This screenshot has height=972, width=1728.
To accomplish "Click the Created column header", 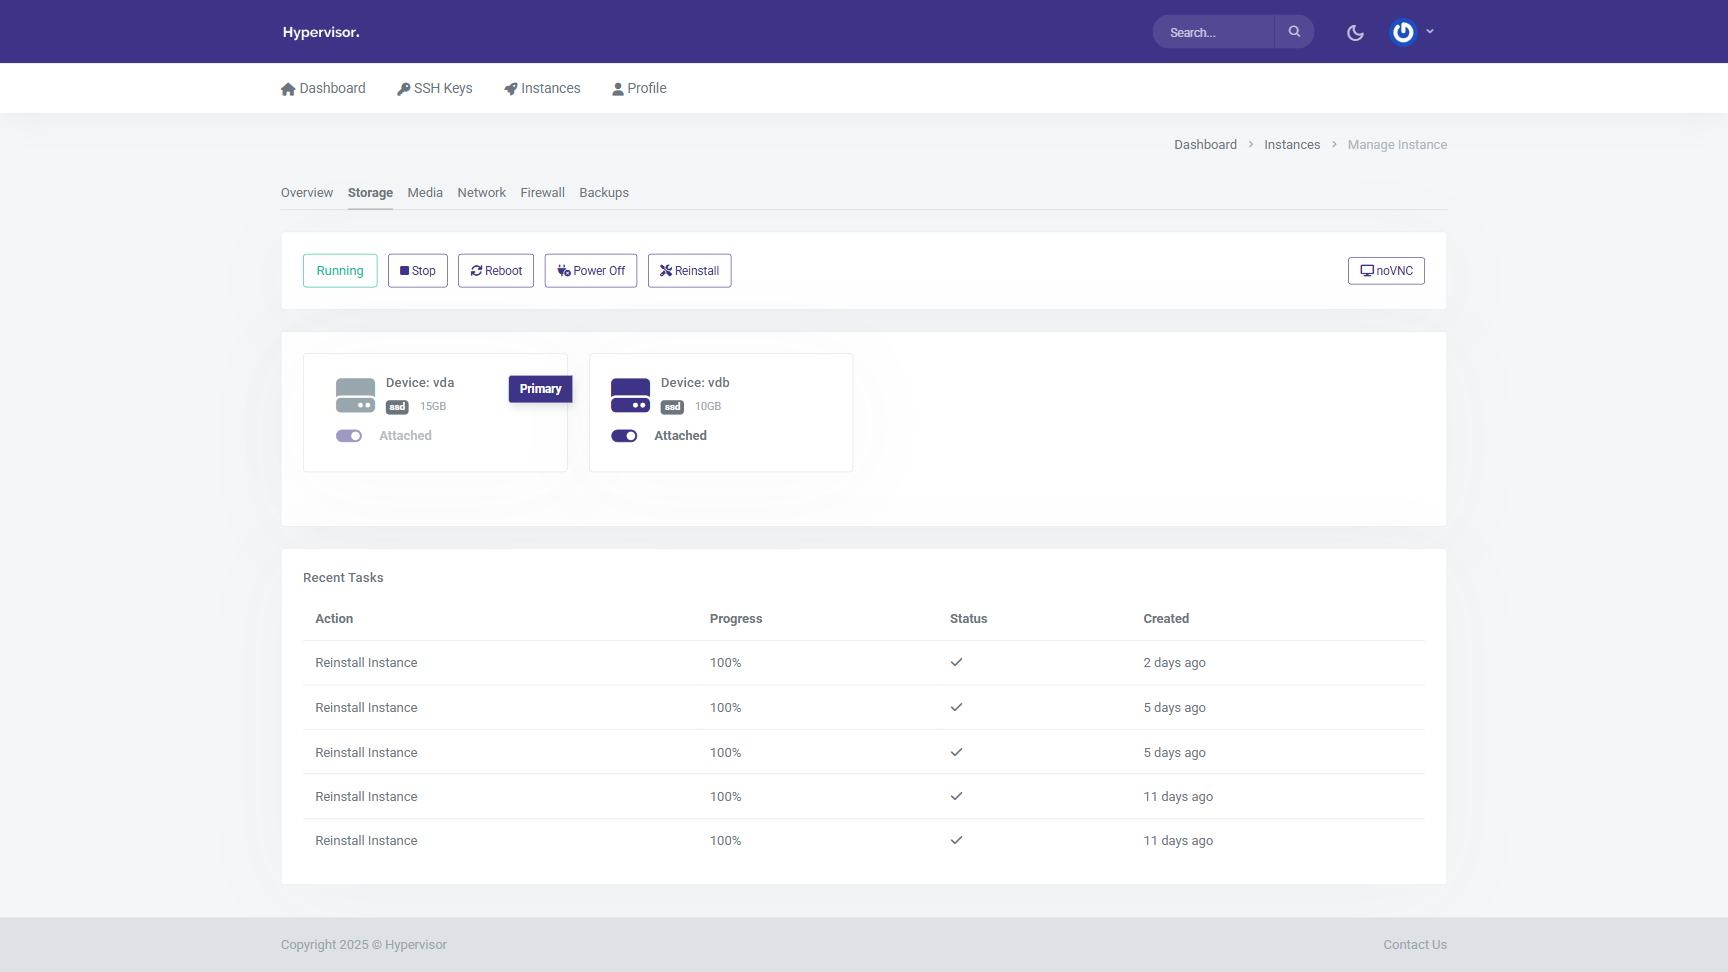I will point(1166,619).
